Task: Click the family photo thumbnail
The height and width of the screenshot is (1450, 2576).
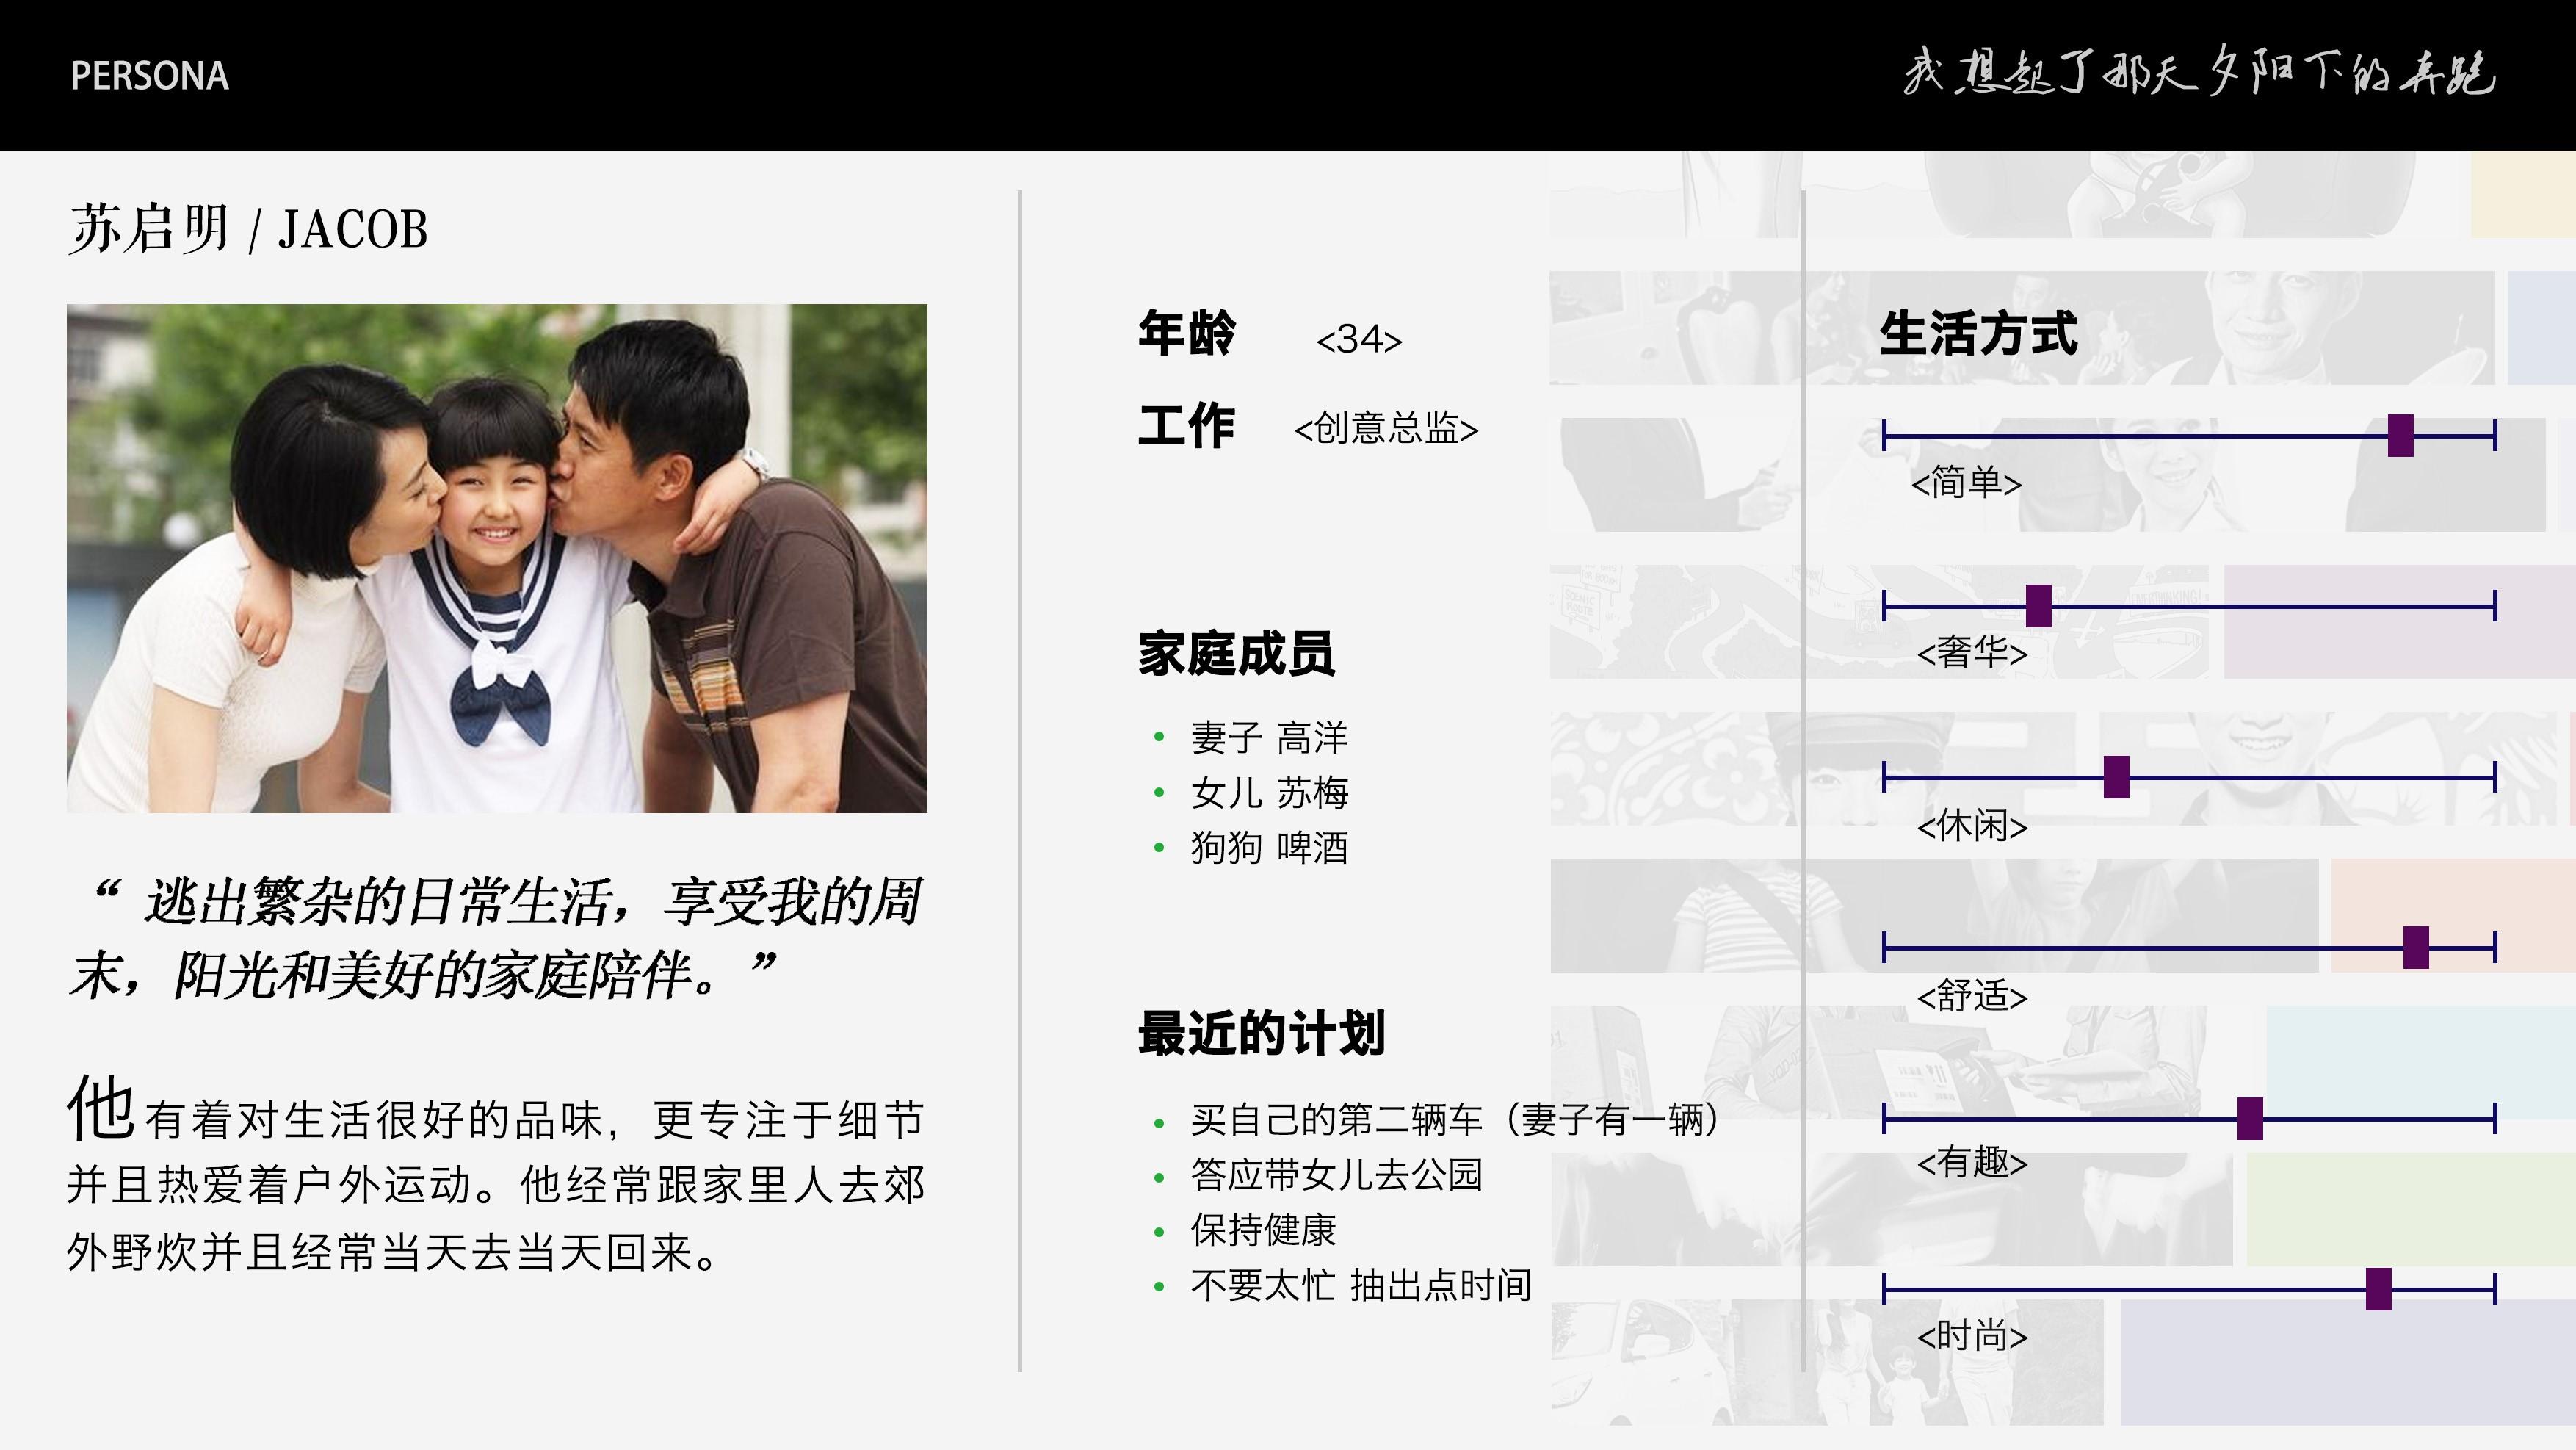Action: pyautogui.click(x=497, y=558)
